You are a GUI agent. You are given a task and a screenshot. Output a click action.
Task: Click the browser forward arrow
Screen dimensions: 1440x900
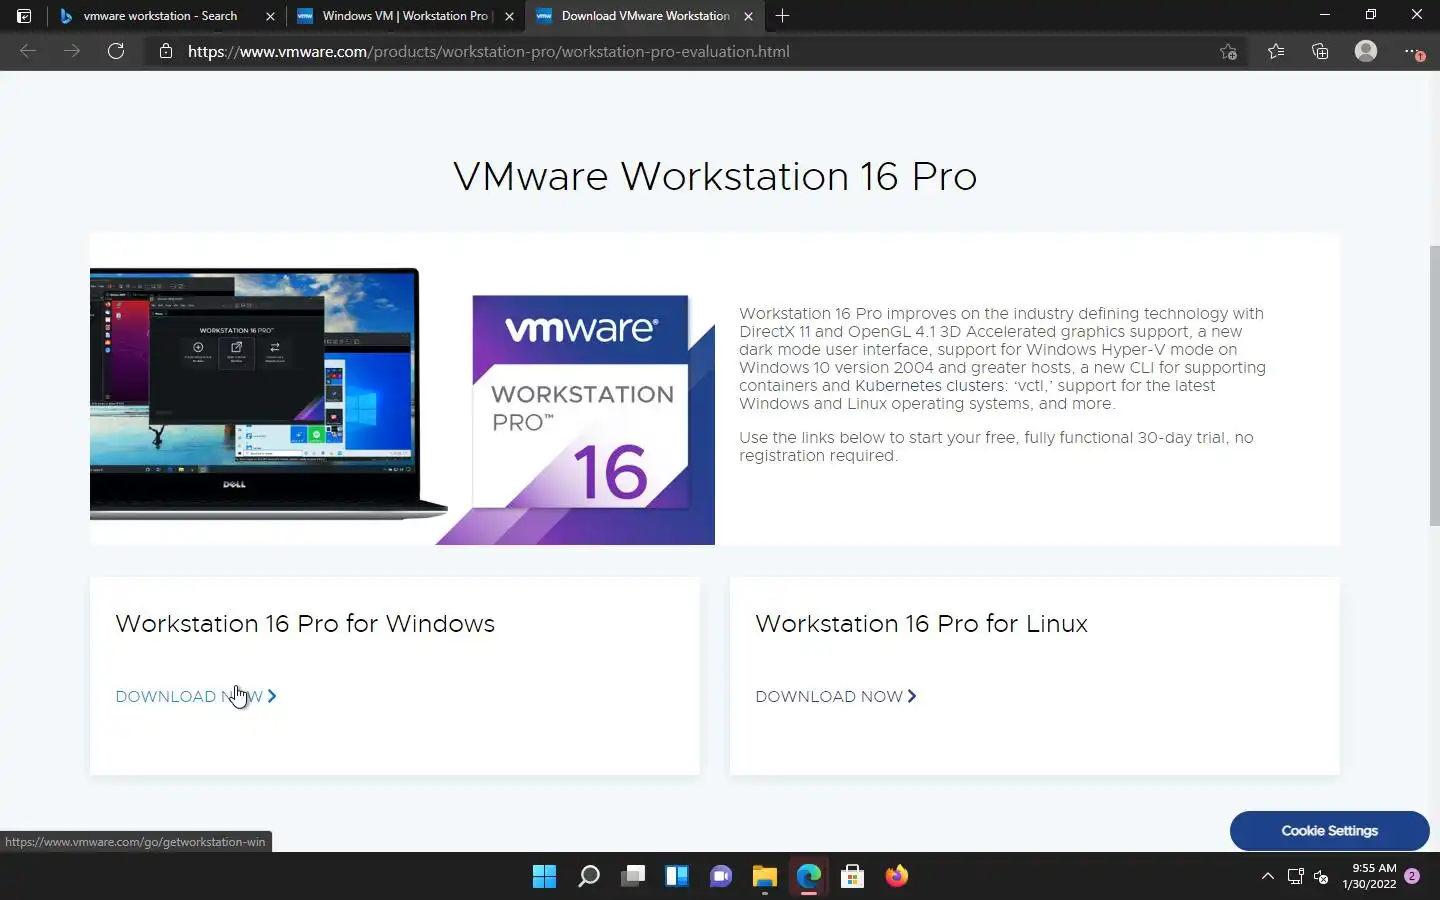[72, 51]
